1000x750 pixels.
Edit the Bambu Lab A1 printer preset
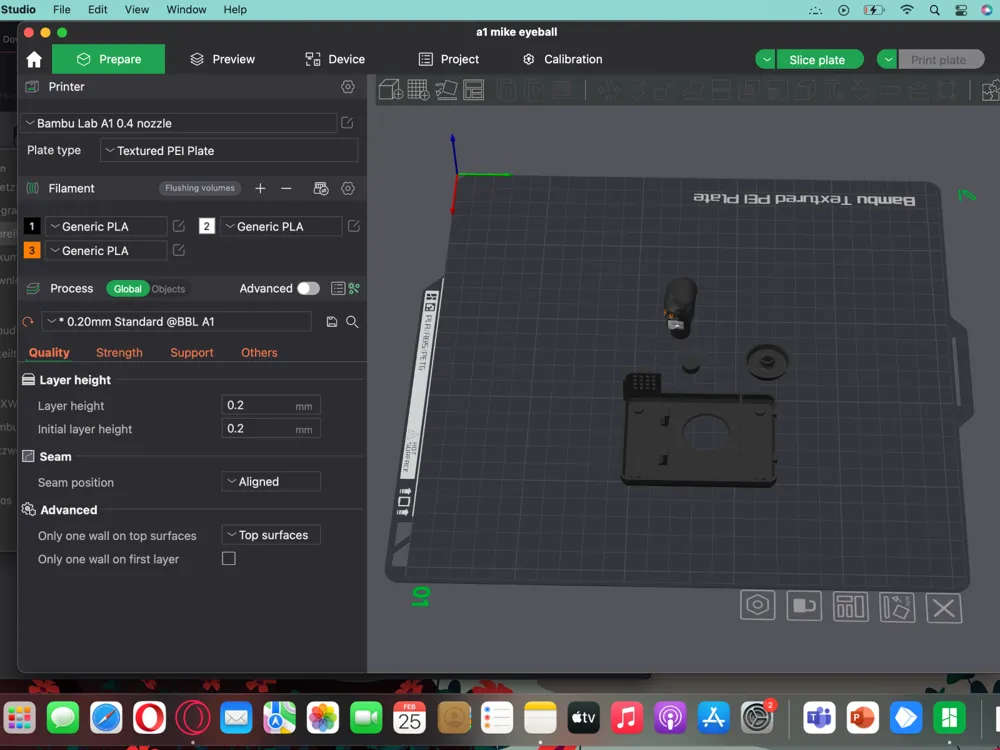pos(348,122)
